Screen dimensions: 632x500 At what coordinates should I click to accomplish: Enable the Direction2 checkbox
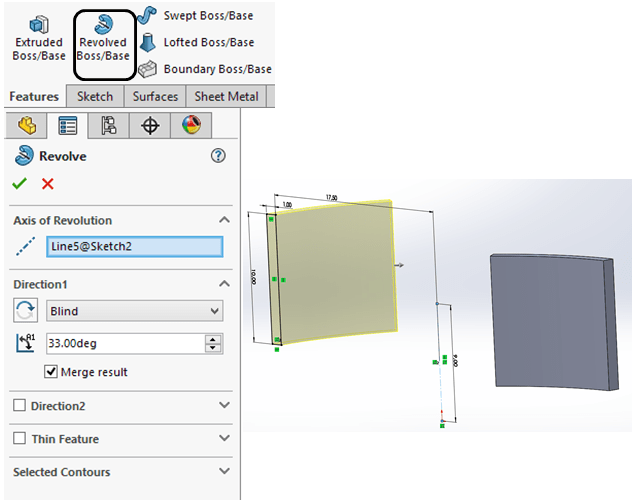(x=19, y=406)
